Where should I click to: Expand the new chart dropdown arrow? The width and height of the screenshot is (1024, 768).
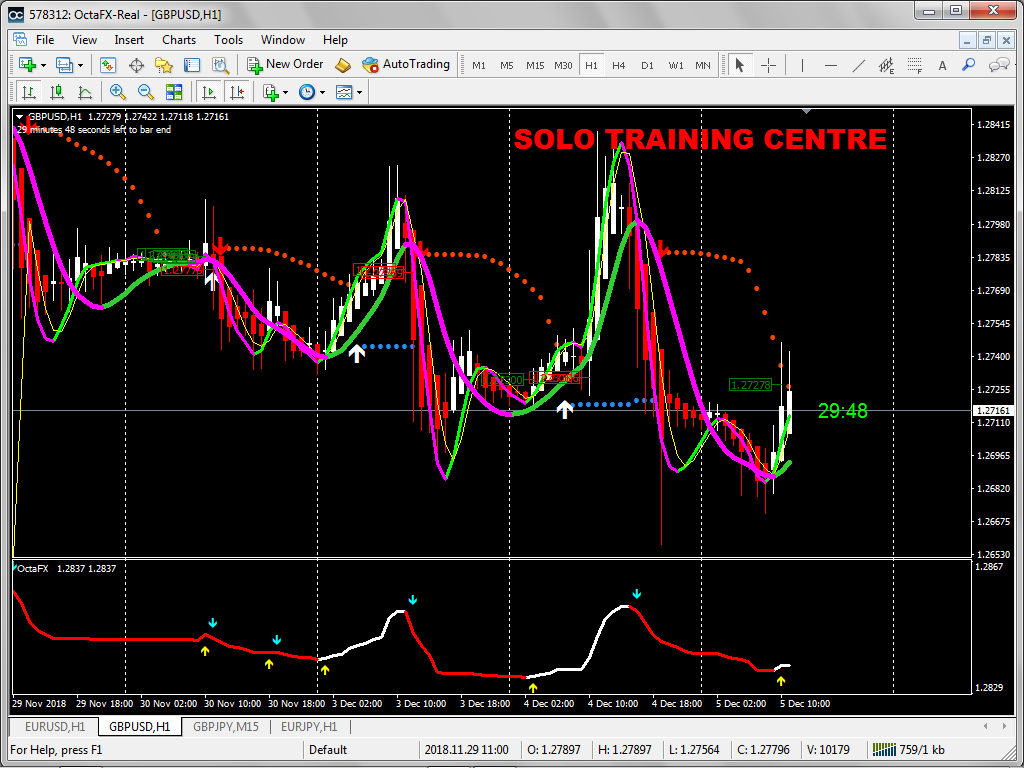[x=42, y=65]
